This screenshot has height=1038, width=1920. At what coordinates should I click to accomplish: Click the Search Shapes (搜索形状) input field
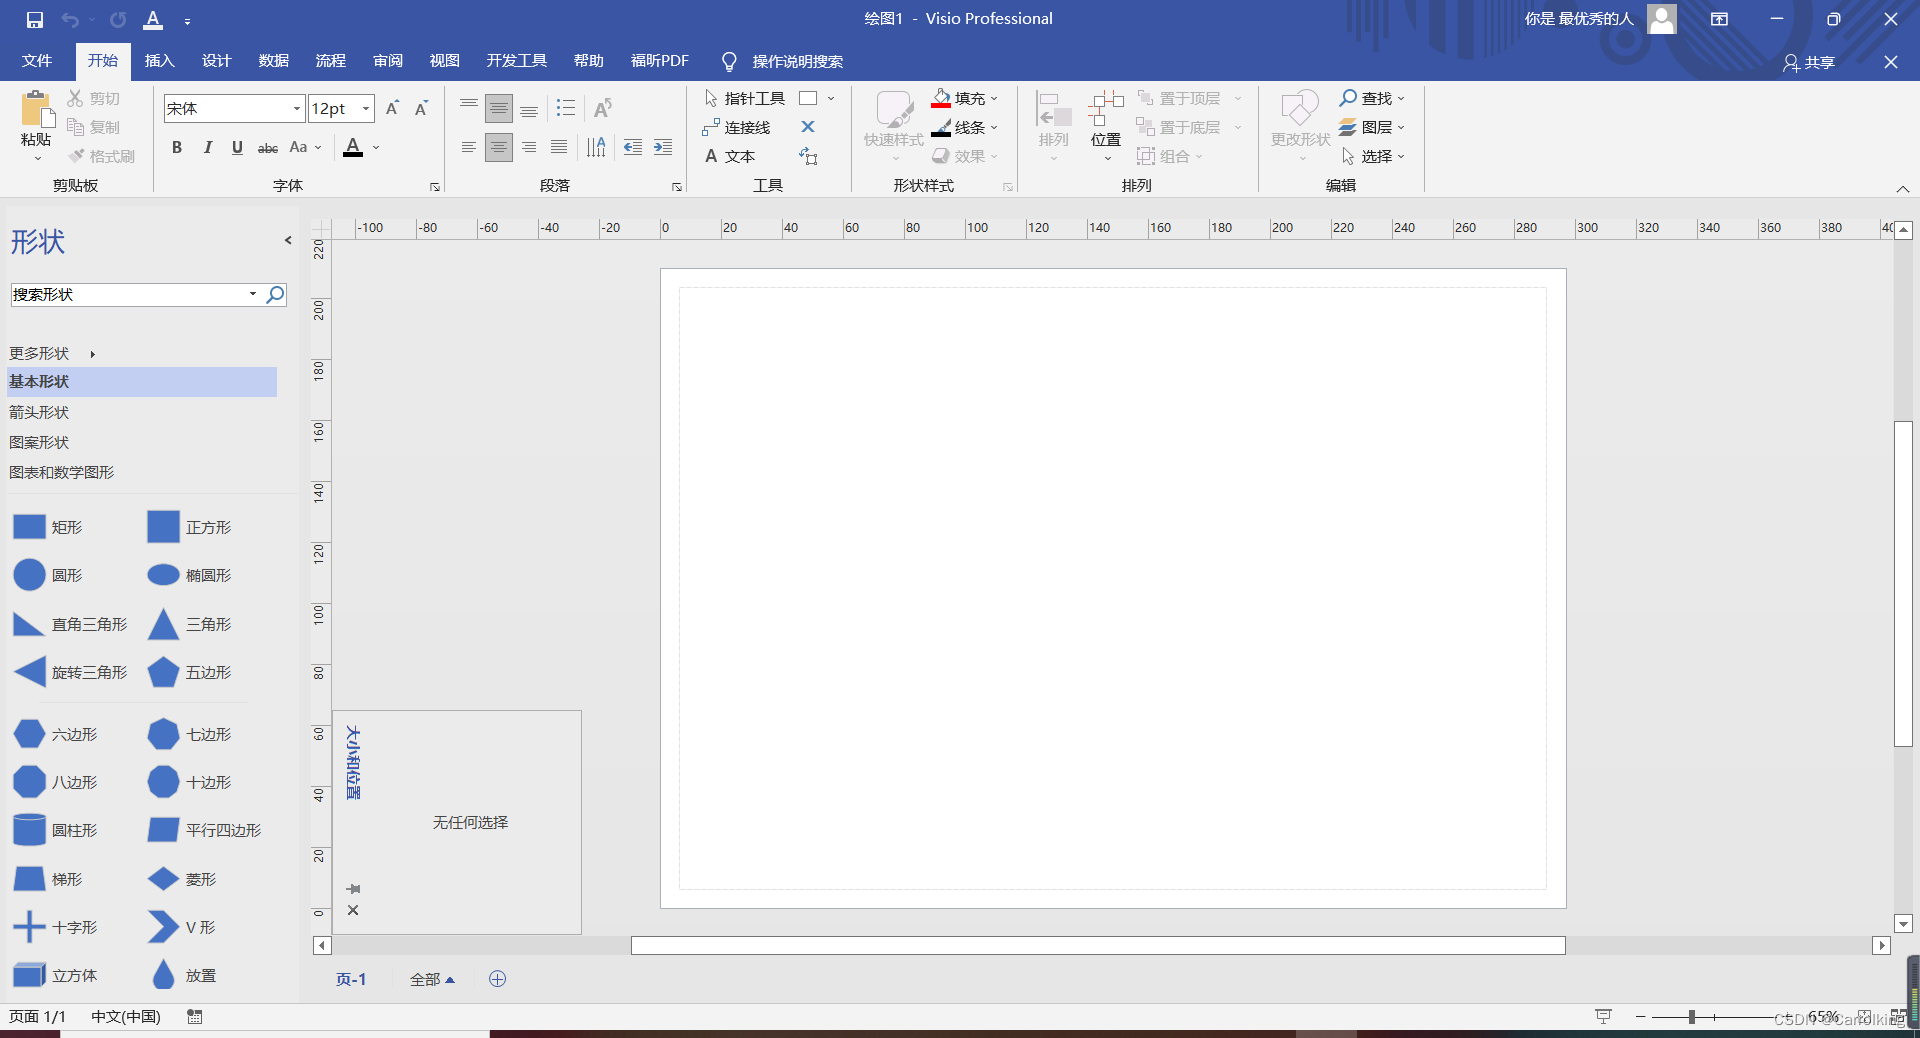click(x=128, y=294)
